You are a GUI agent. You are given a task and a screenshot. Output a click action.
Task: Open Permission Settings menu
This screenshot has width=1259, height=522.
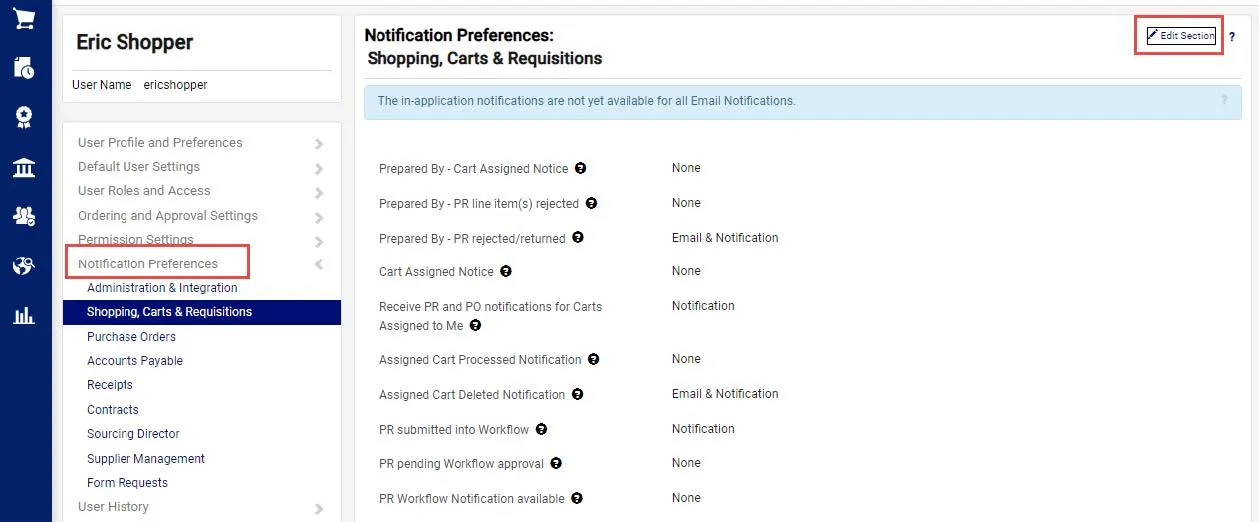tap(136, 240)
